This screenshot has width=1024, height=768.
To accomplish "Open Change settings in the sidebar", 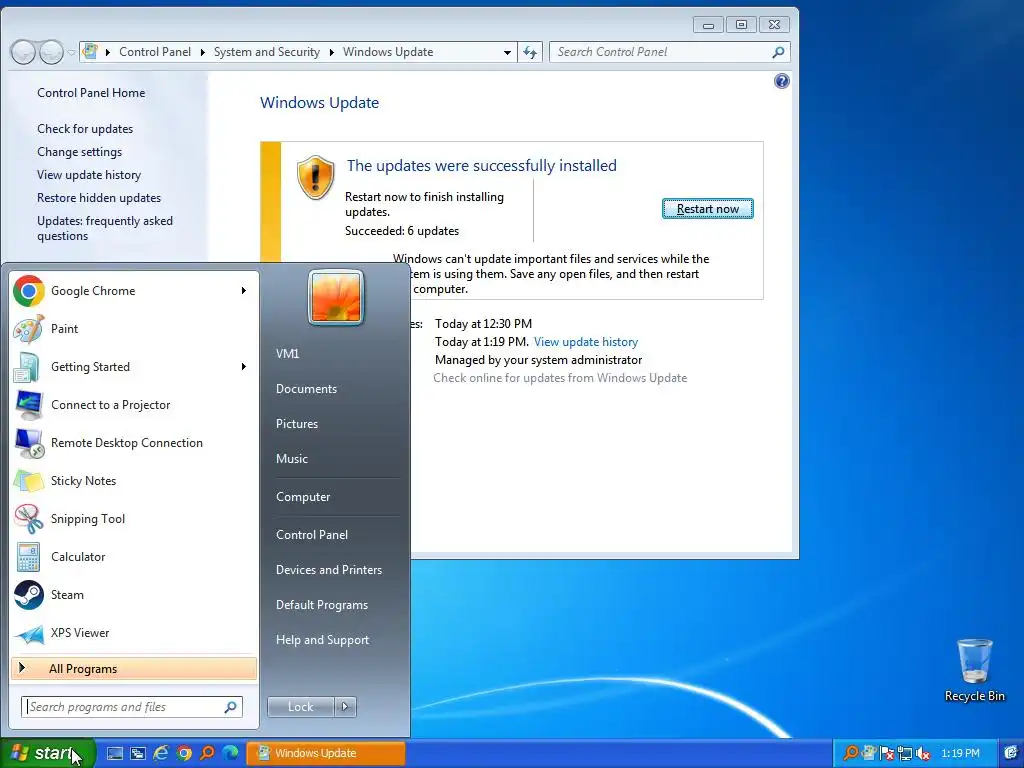I will [79, 152].
